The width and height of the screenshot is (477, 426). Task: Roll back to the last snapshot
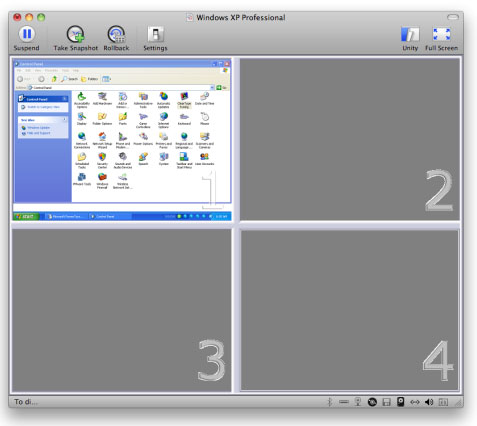[x=116, y=38]
